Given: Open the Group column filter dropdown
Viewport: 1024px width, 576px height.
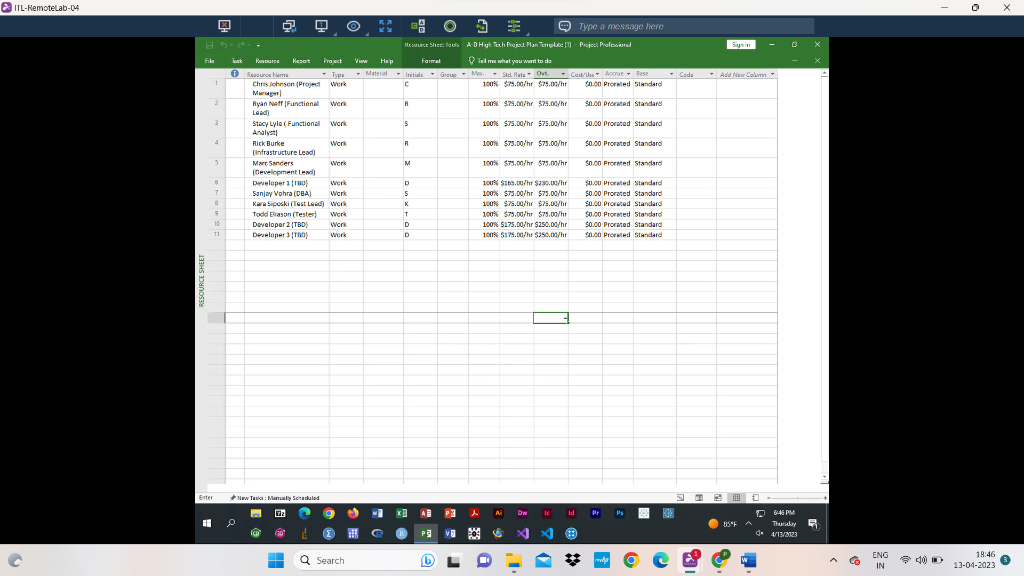Looking at the screenshot, I should pyautogui.click(x=463, y=74).
